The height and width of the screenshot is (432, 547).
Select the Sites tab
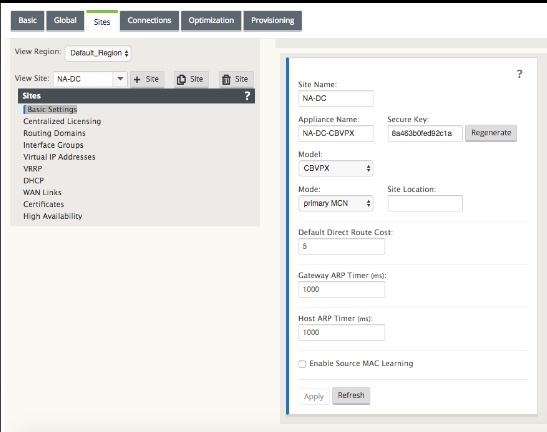[102, 22]
